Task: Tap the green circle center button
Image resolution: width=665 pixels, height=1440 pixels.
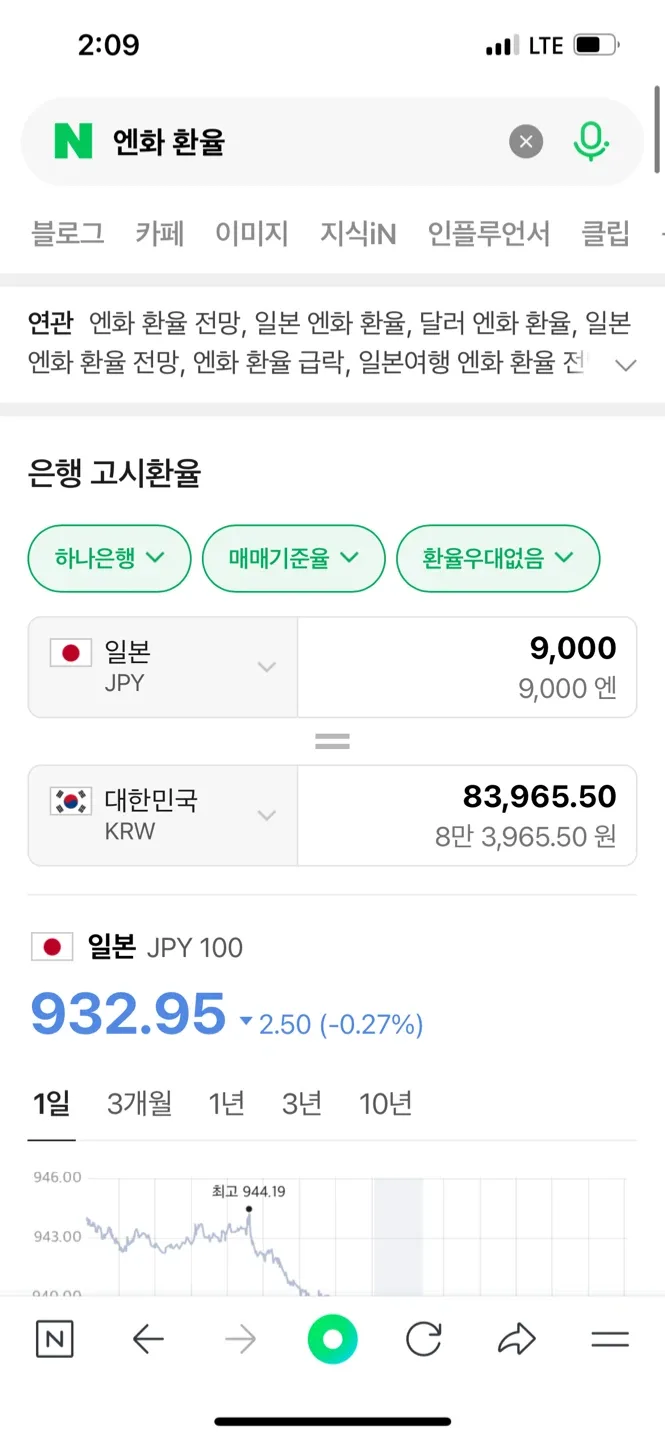Action: (x=332, y=1339)
